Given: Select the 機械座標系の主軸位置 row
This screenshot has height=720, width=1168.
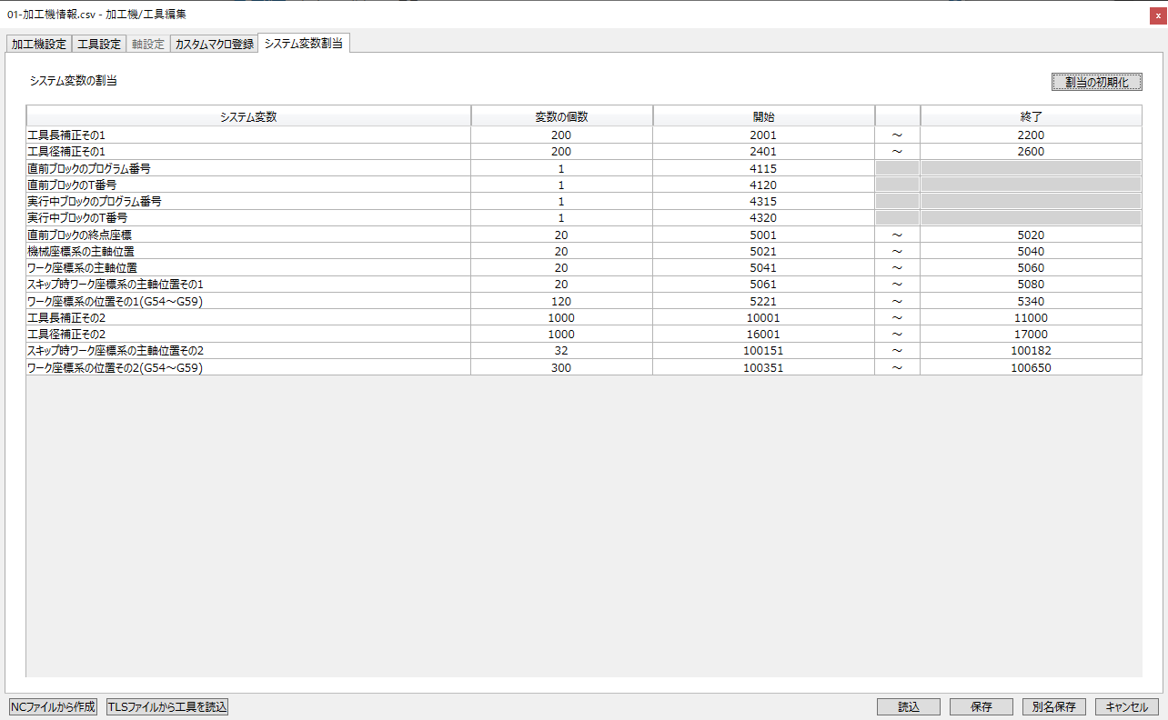Looking at the screenshot, I should coord(248,252).
